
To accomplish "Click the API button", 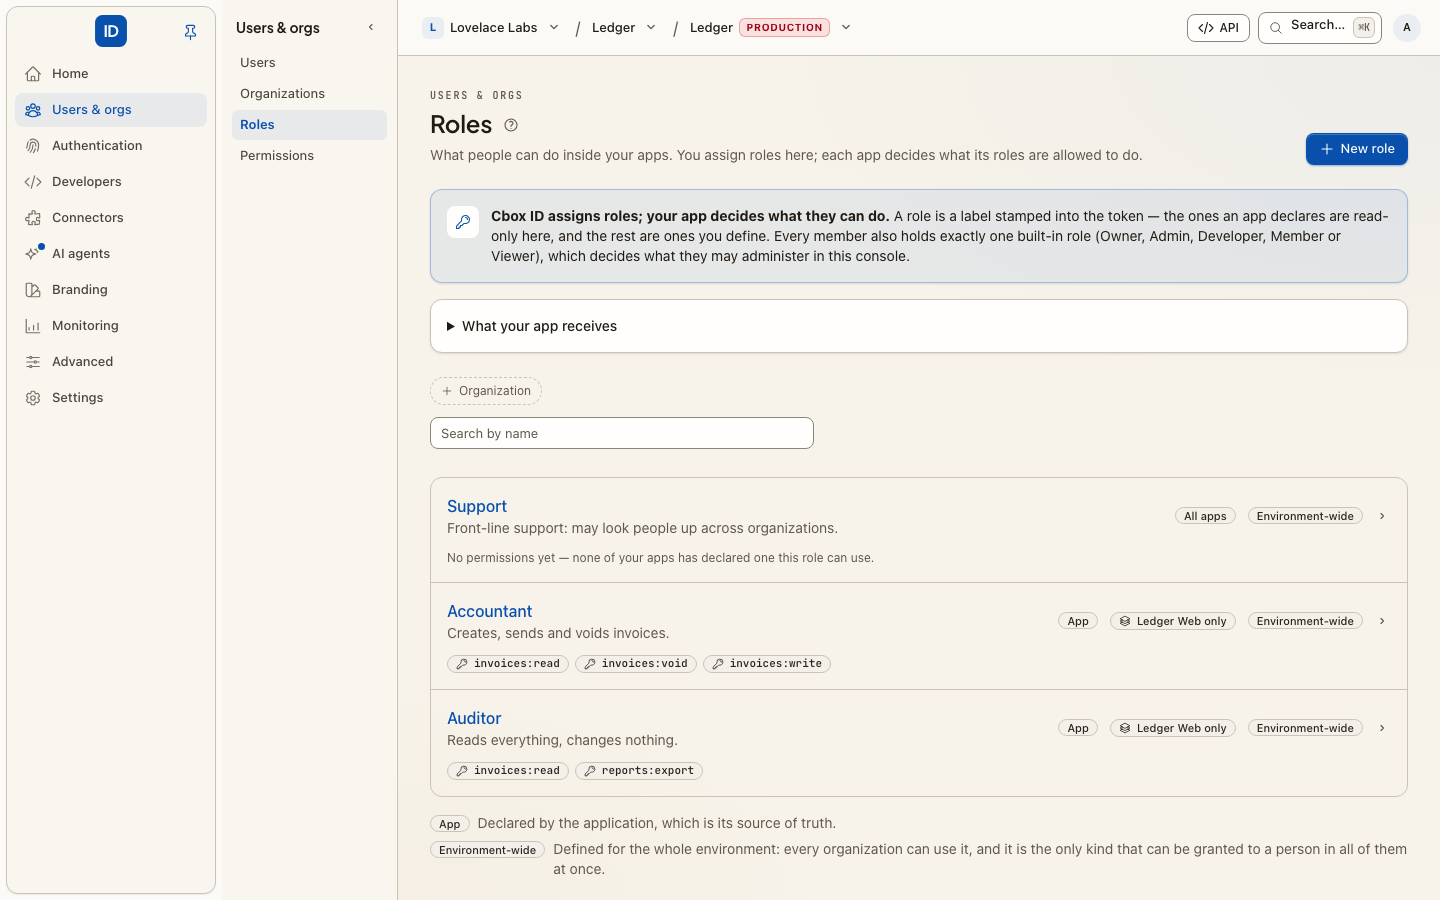I will point(1218,28).
